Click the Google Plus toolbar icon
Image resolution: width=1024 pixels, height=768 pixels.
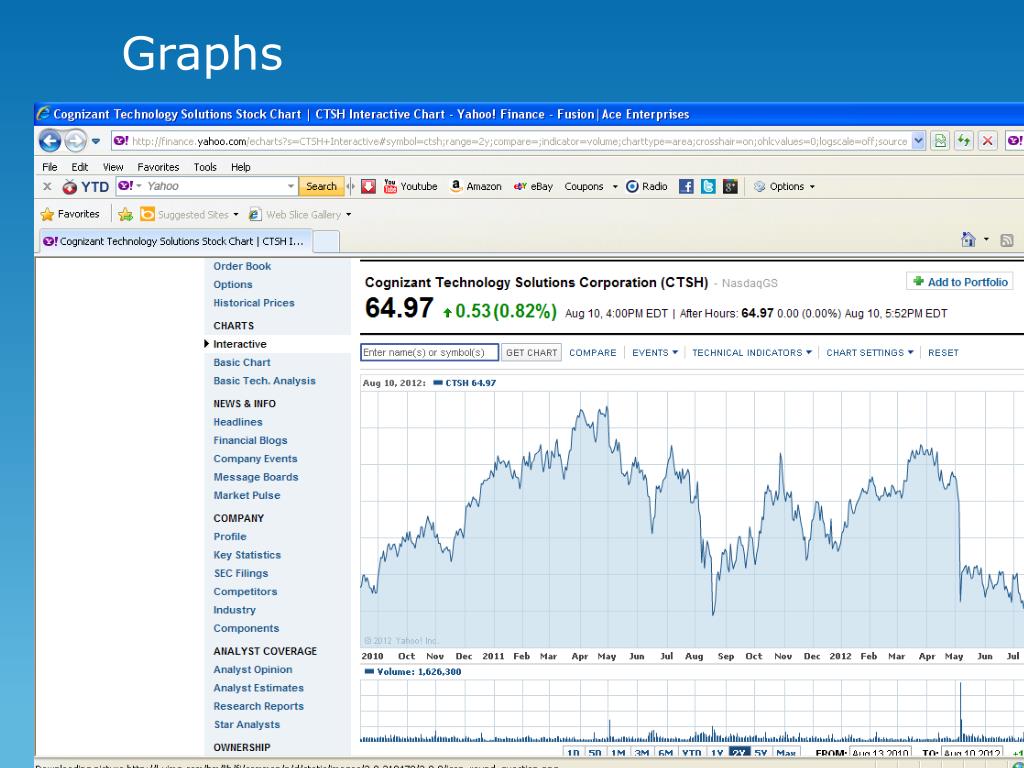730,187
